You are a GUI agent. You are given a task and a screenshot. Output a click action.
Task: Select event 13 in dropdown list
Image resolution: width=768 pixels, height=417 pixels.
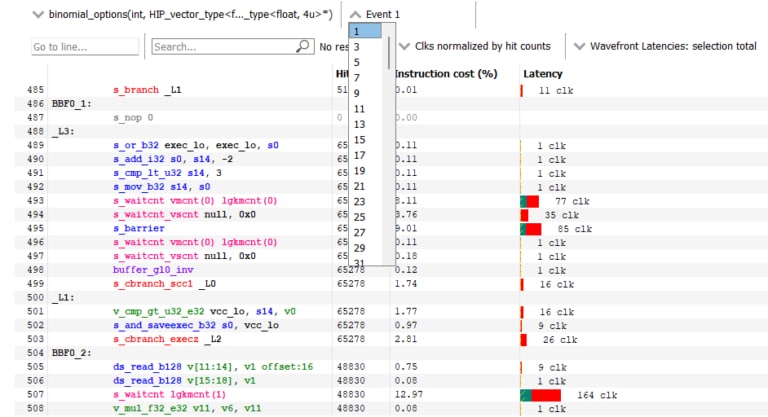coord(365,124)
